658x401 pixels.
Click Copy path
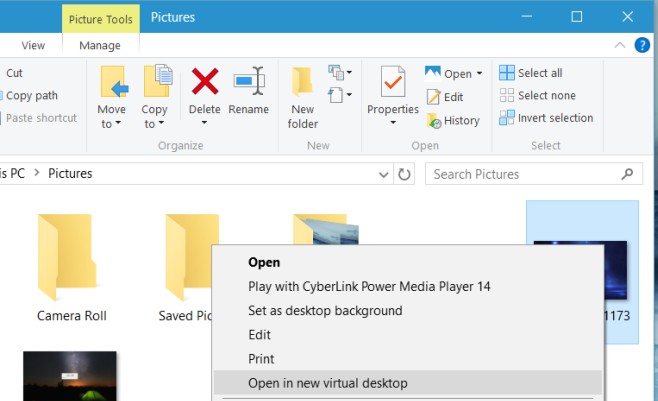click(31, 96)
